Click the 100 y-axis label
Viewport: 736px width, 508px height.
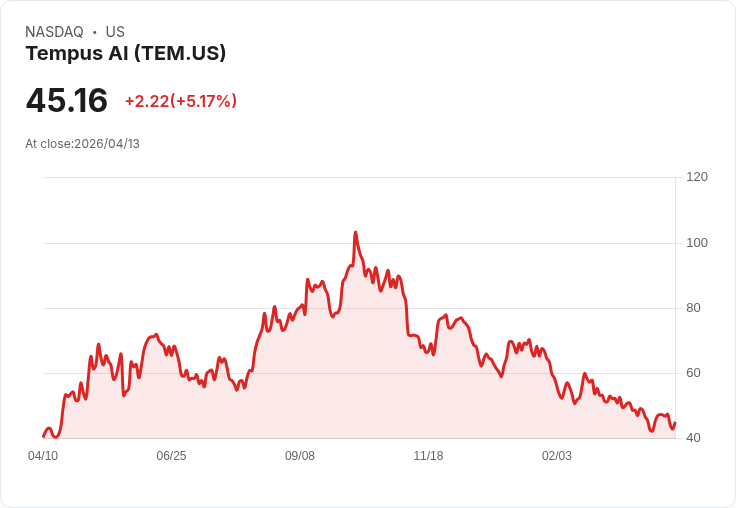[697, 243]
